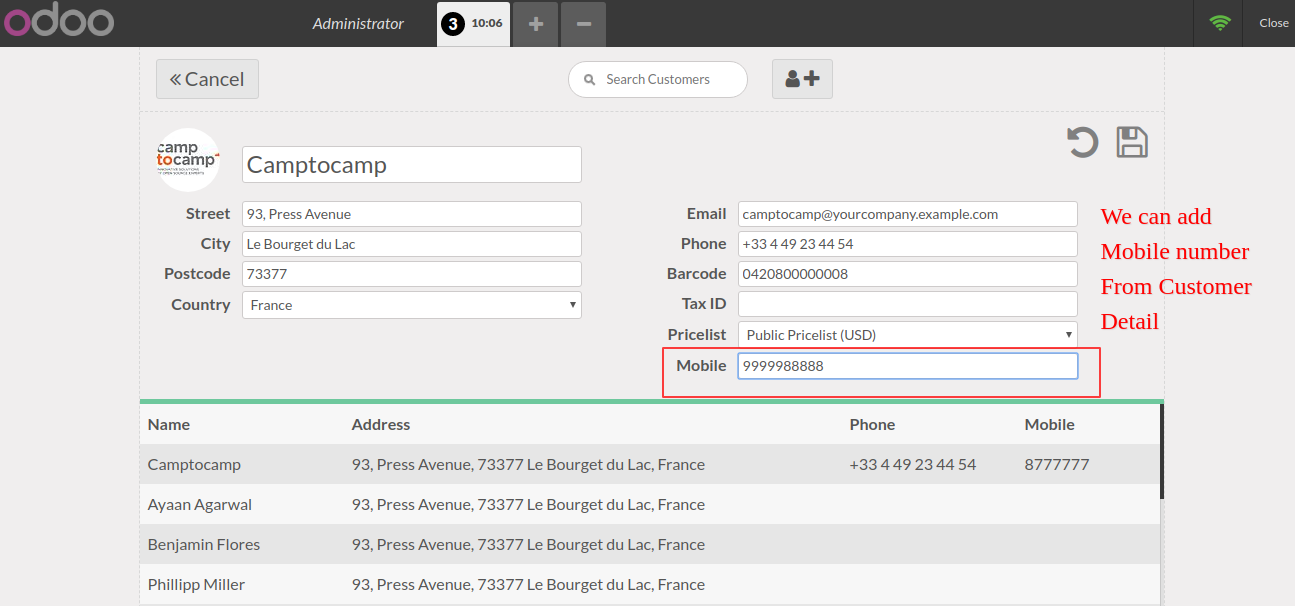Click the undo changes arrow icon
1295x606 pixels.
click(x=1082, y=142)
